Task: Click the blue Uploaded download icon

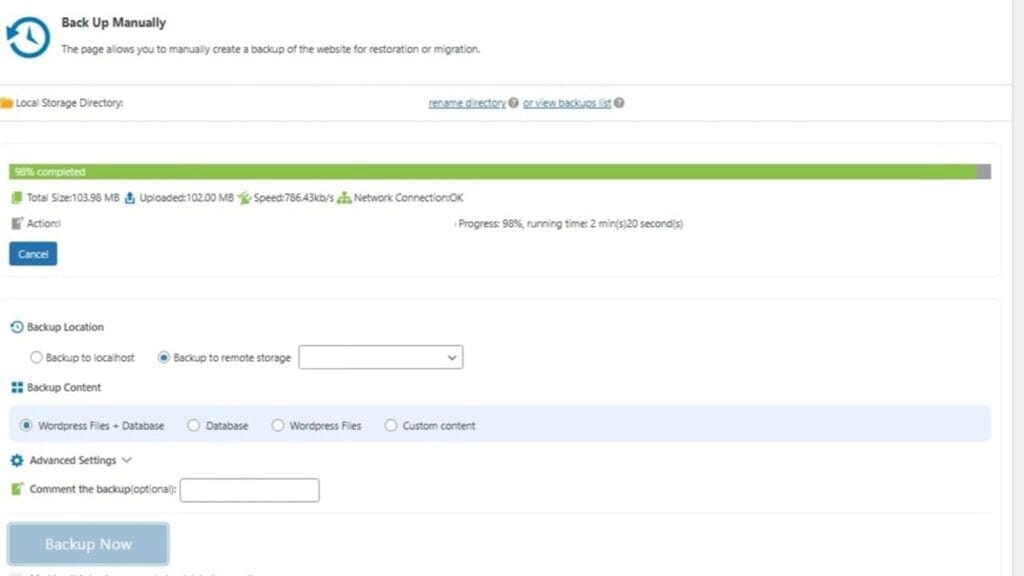Action: tap(130, 197)
